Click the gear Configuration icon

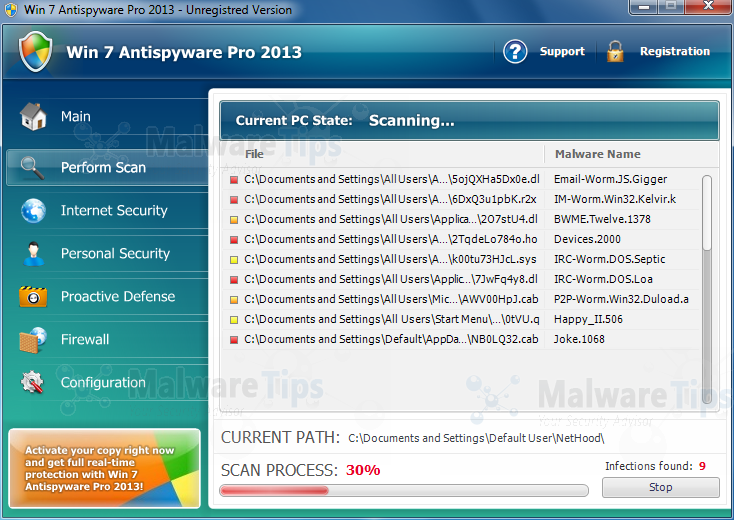click(32, 382)
